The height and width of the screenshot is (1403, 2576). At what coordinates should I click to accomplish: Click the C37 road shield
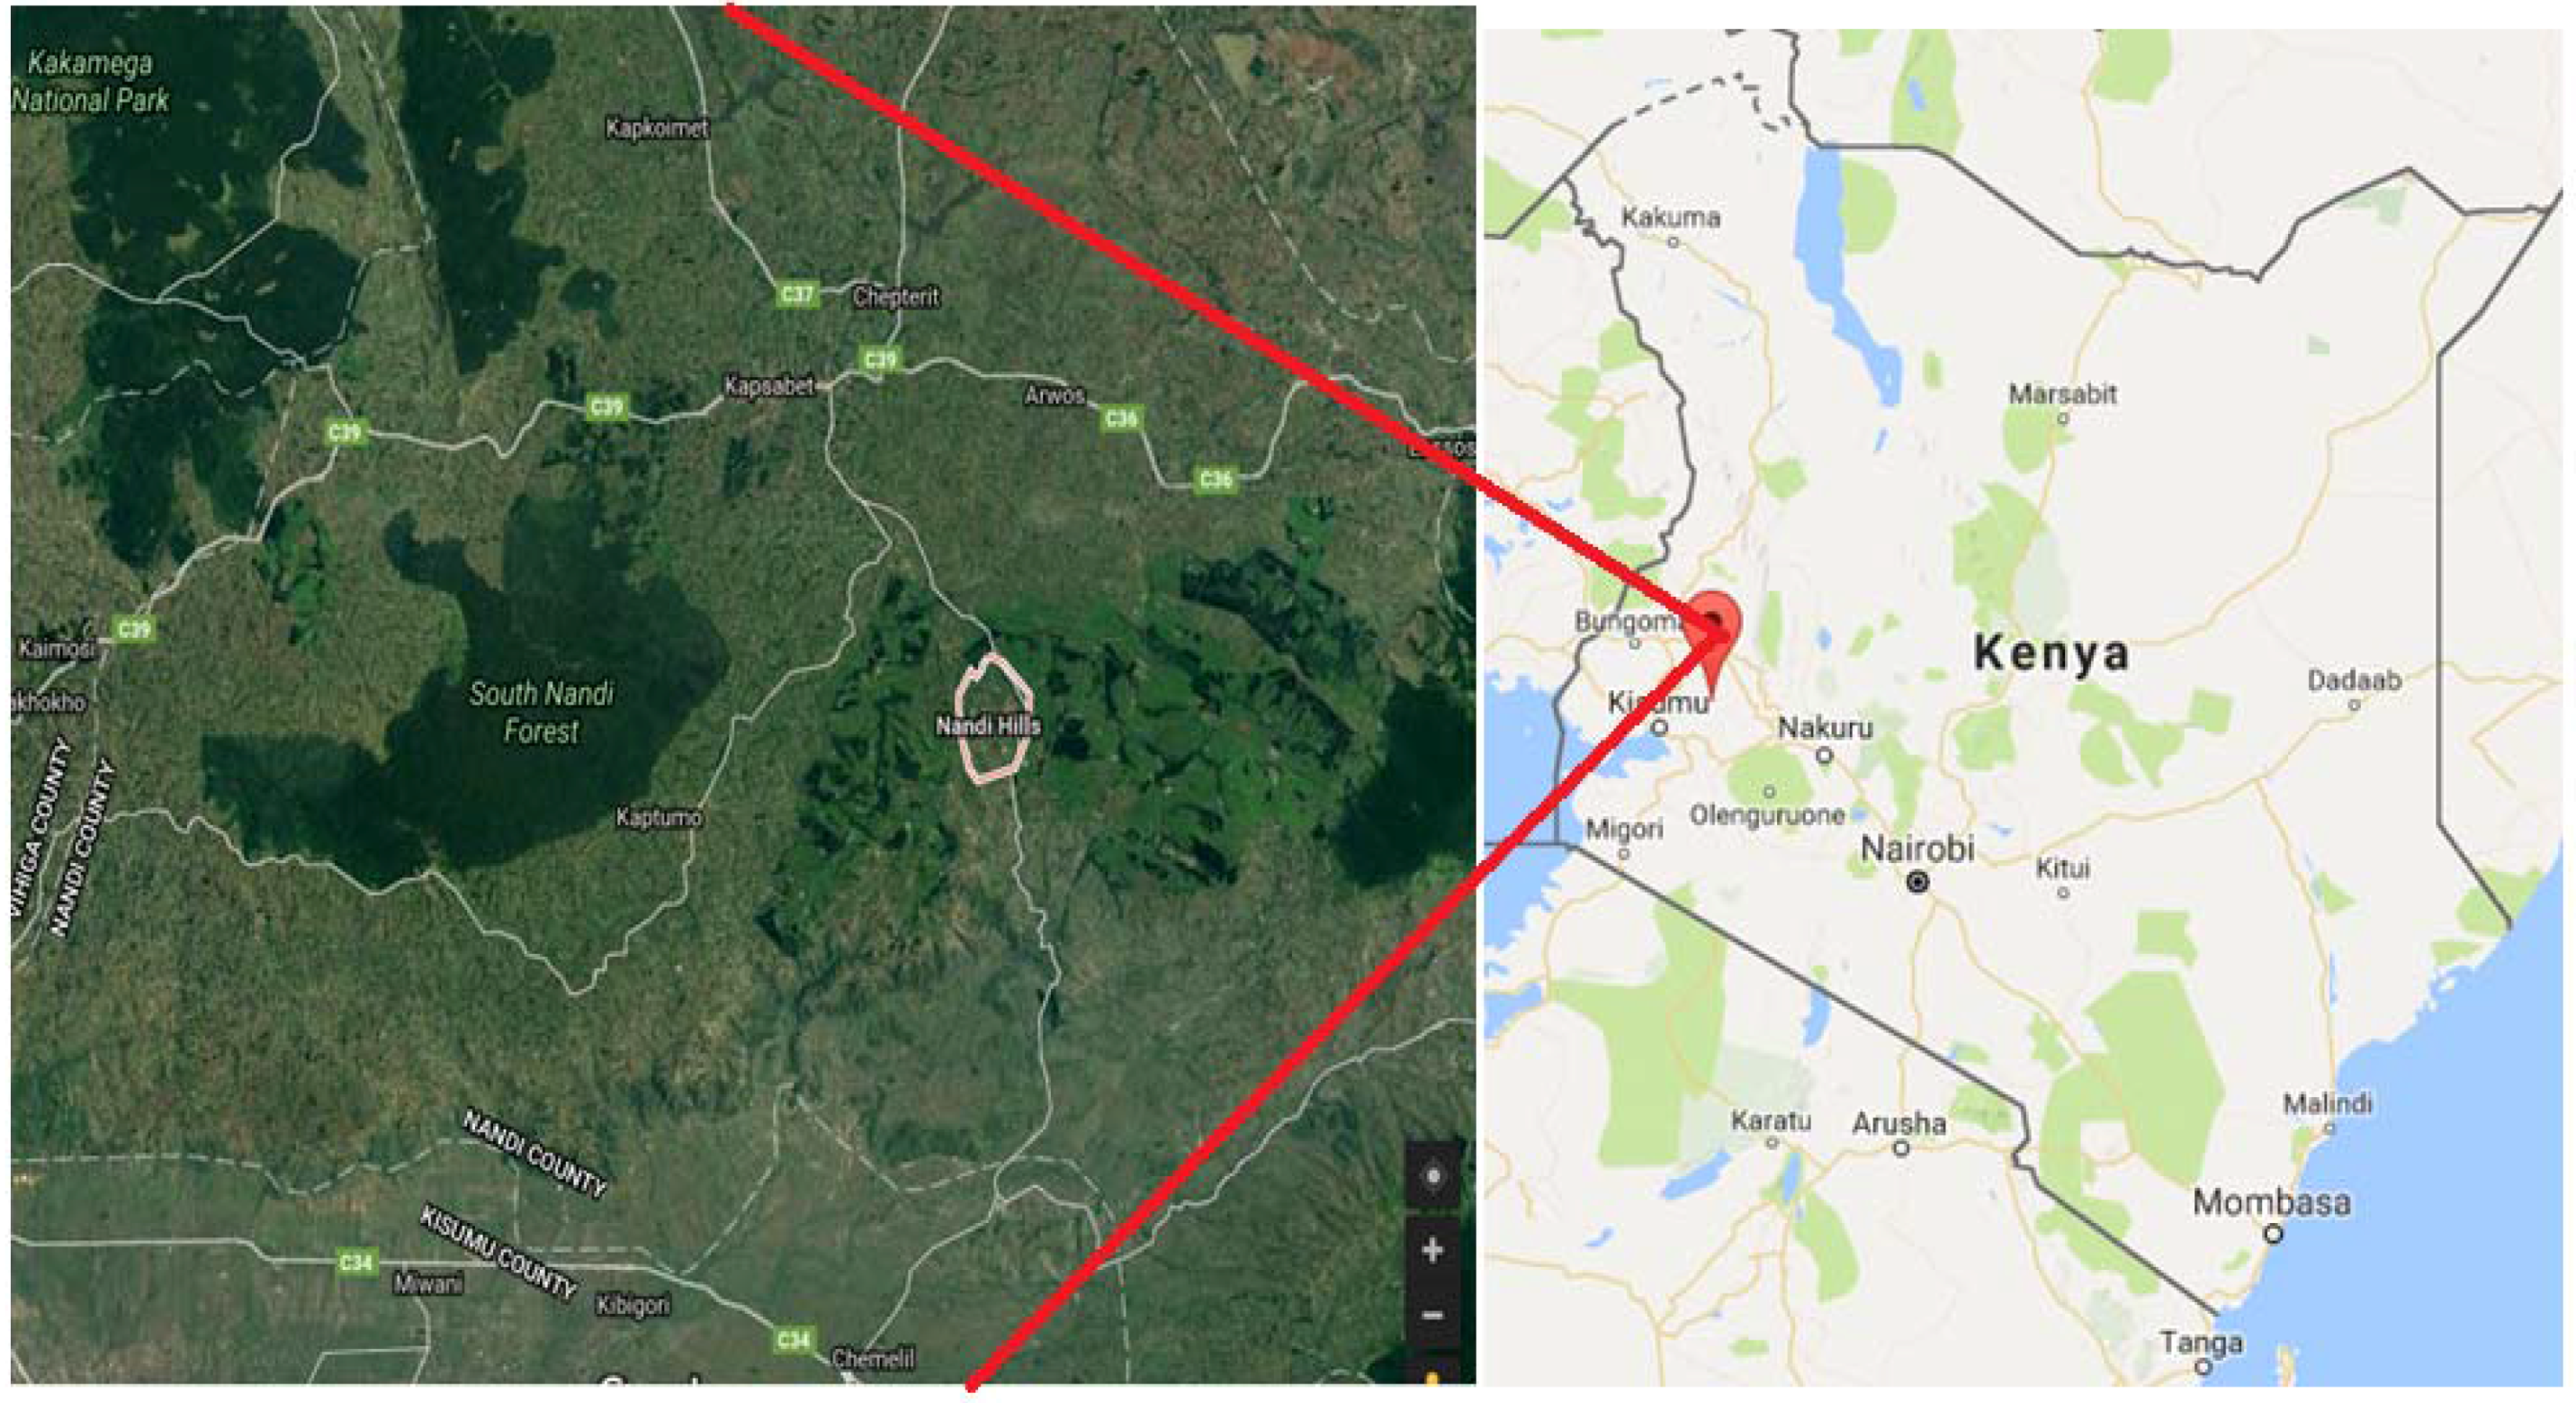click(x=797, y=294)
